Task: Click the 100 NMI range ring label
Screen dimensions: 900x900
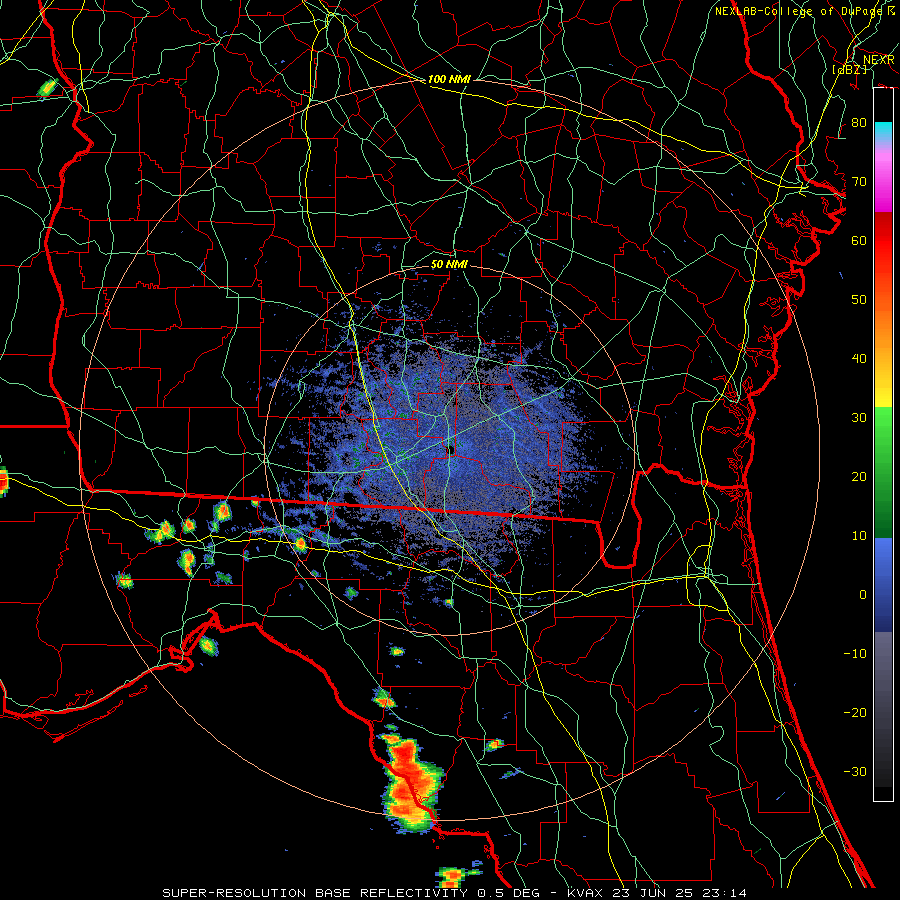Action: (449, 79)
